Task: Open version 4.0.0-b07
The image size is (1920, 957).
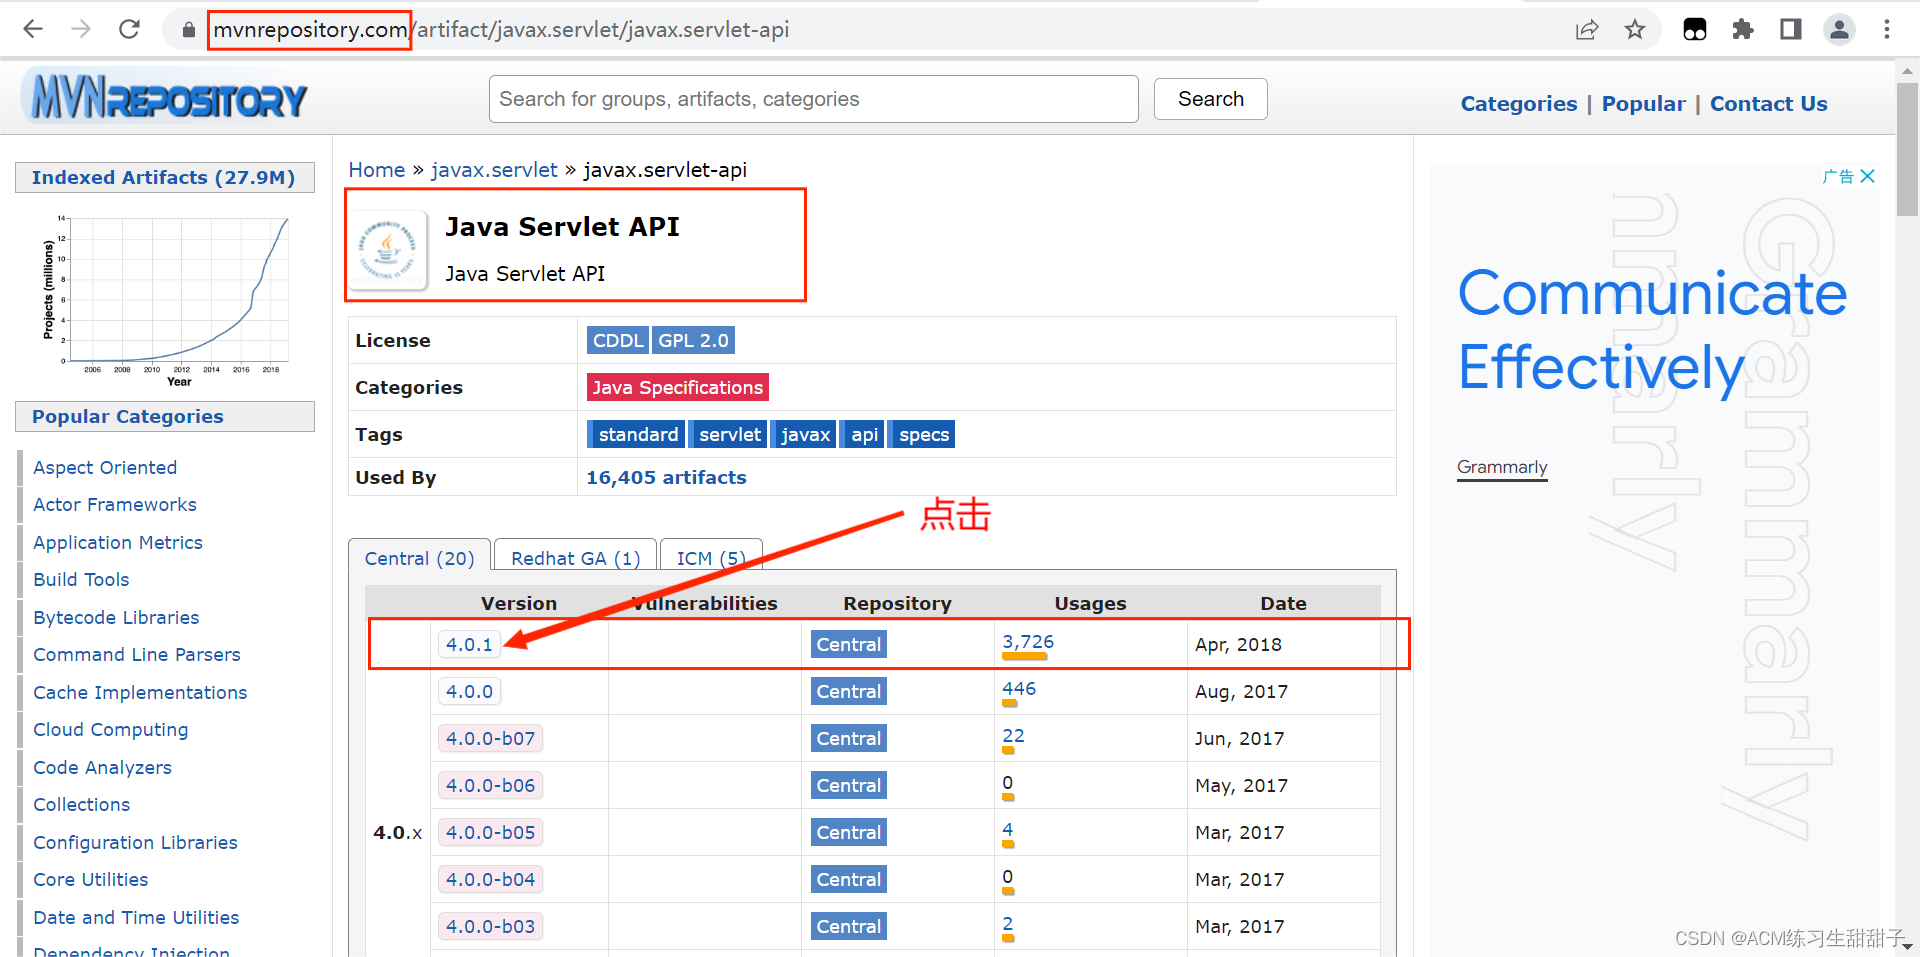Action: (490, 738)
